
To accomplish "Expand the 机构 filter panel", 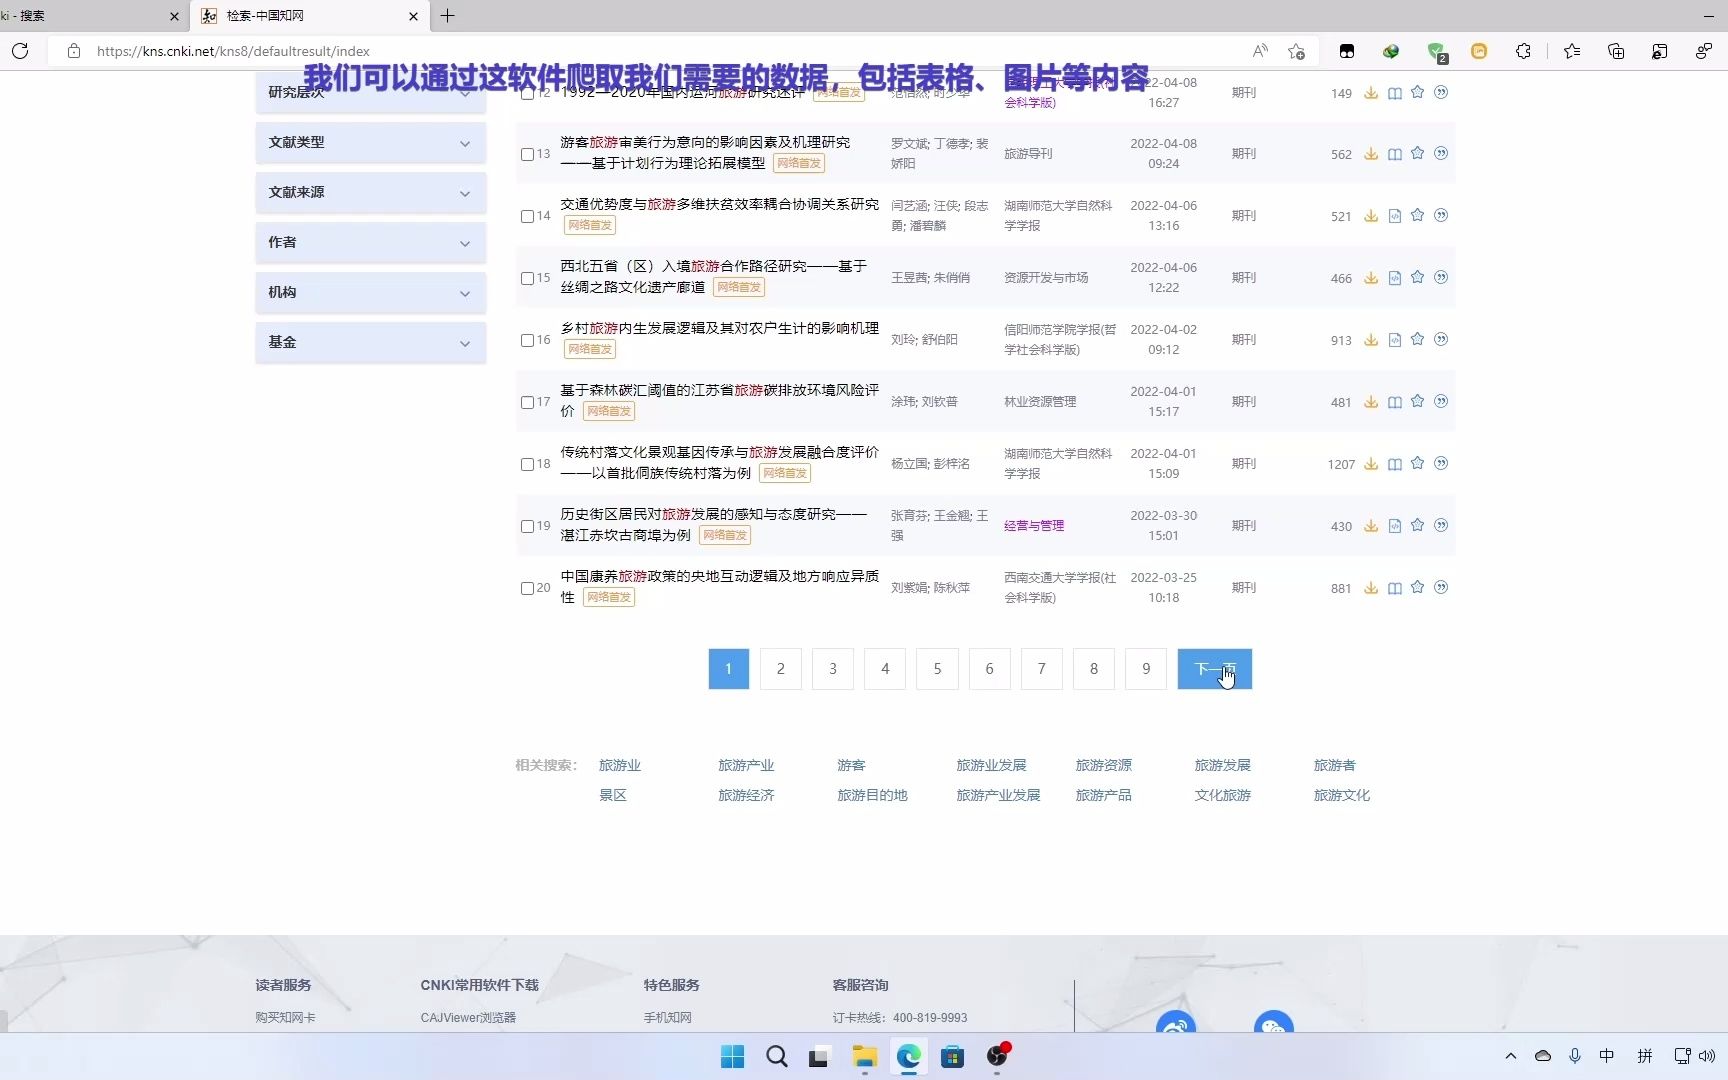I will click(370, 292).
